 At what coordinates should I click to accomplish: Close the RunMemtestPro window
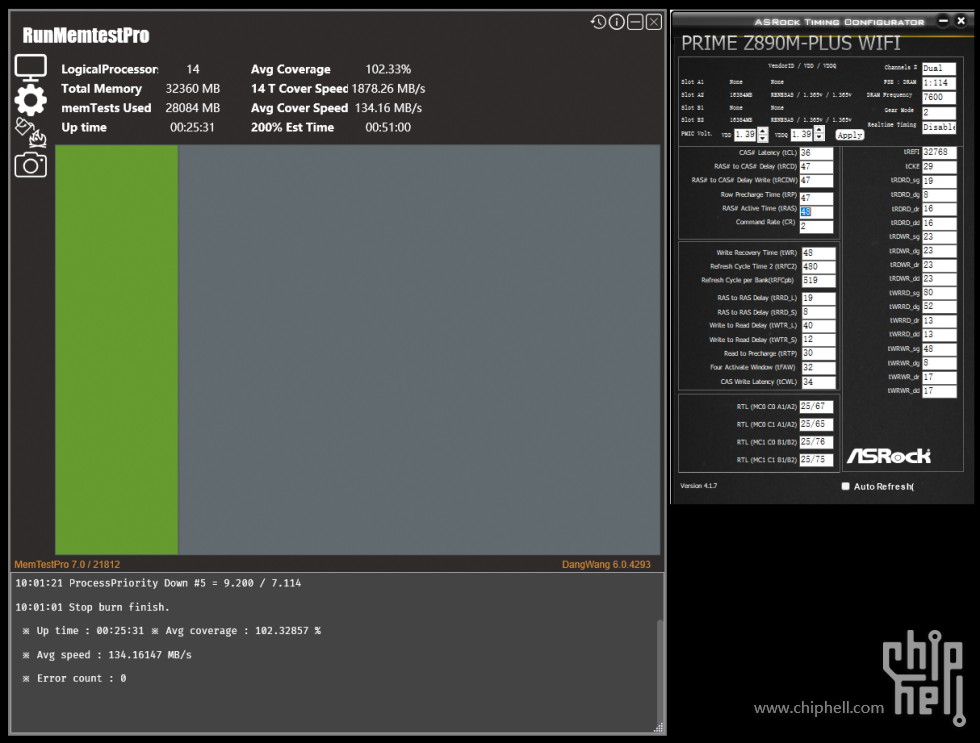[x=654, y=22]
